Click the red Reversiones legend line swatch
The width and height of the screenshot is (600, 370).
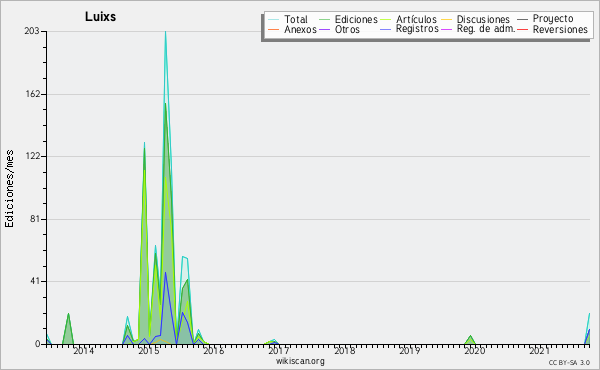(x=522, y=30)
